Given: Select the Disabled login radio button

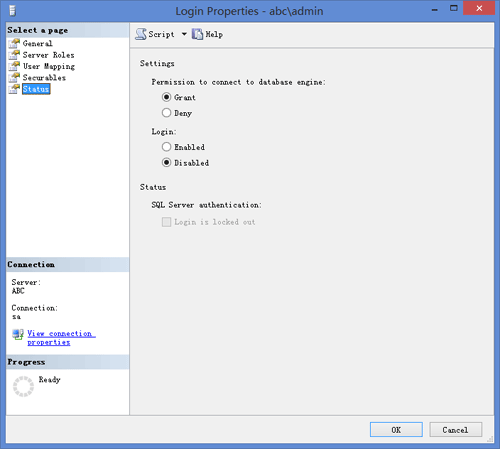Looking at the screenshot, I should click(166, 163).
